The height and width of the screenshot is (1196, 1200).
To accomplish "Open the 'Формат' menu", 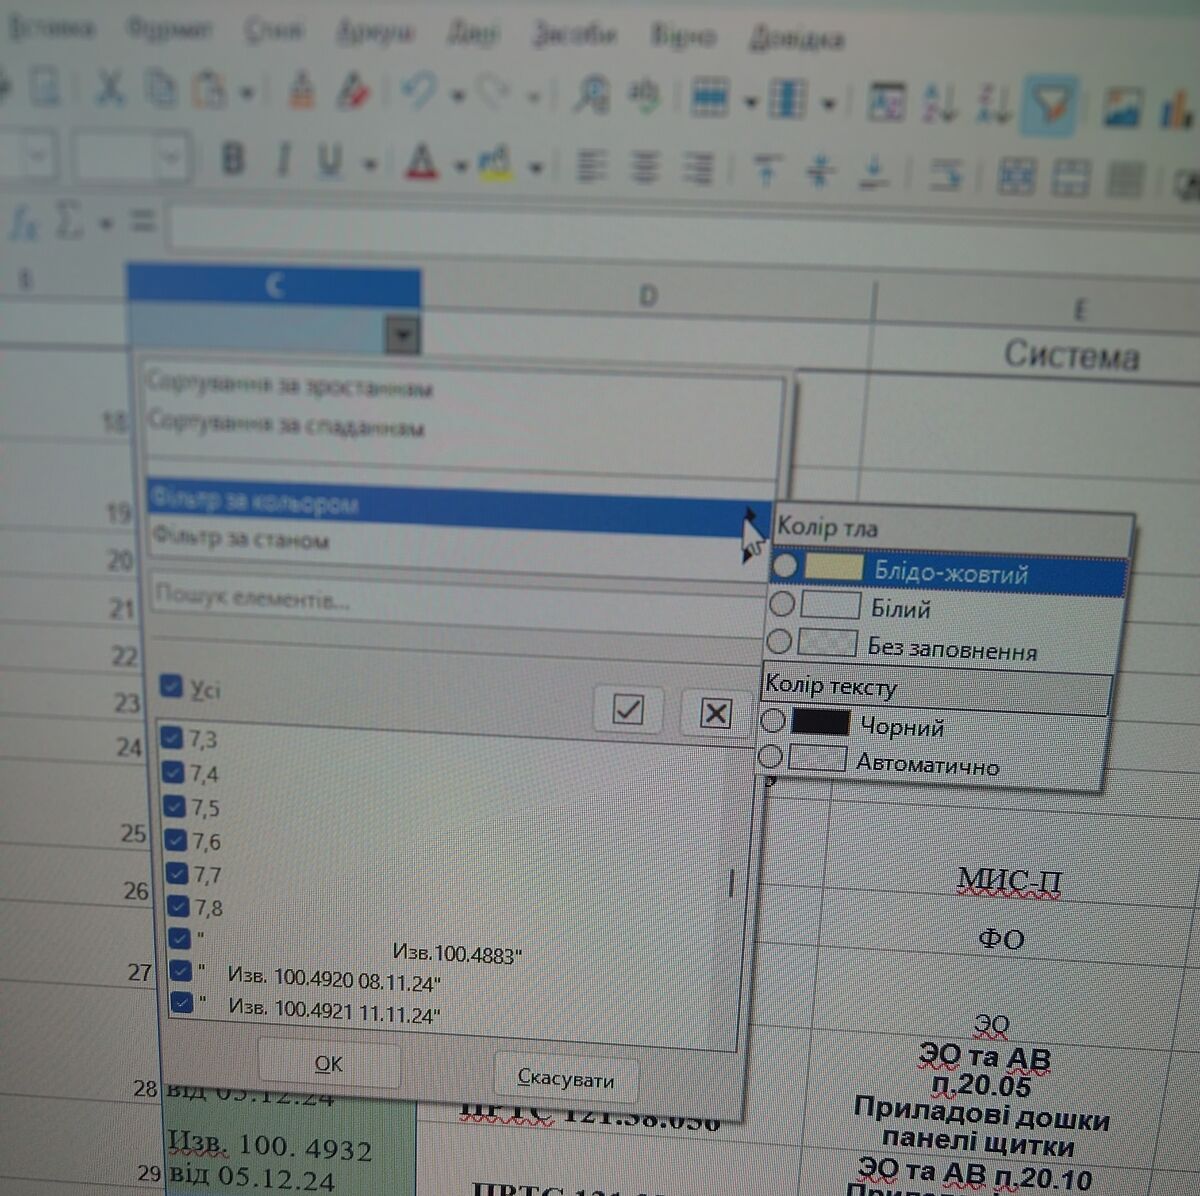I will tap(168, 29).
